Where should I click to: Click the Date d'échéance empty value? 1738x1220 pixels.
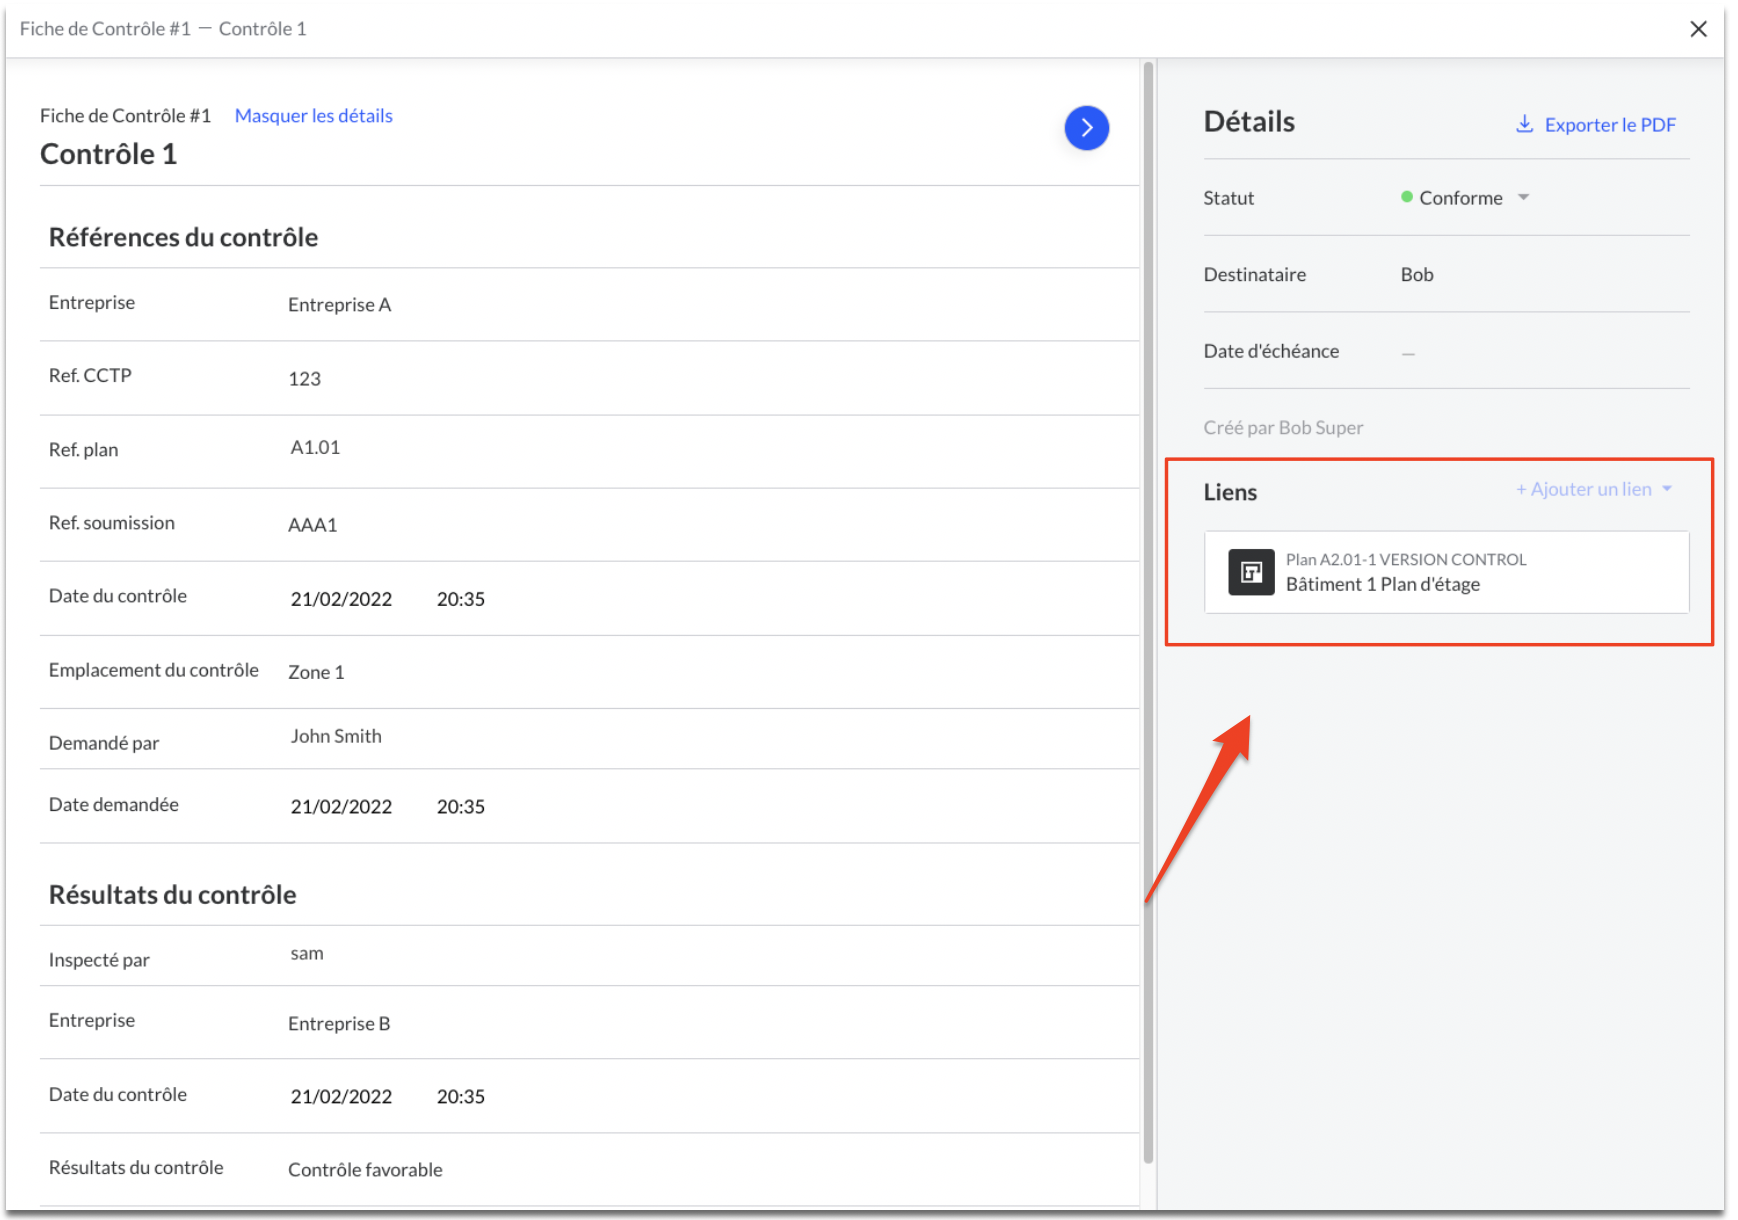1408,353
